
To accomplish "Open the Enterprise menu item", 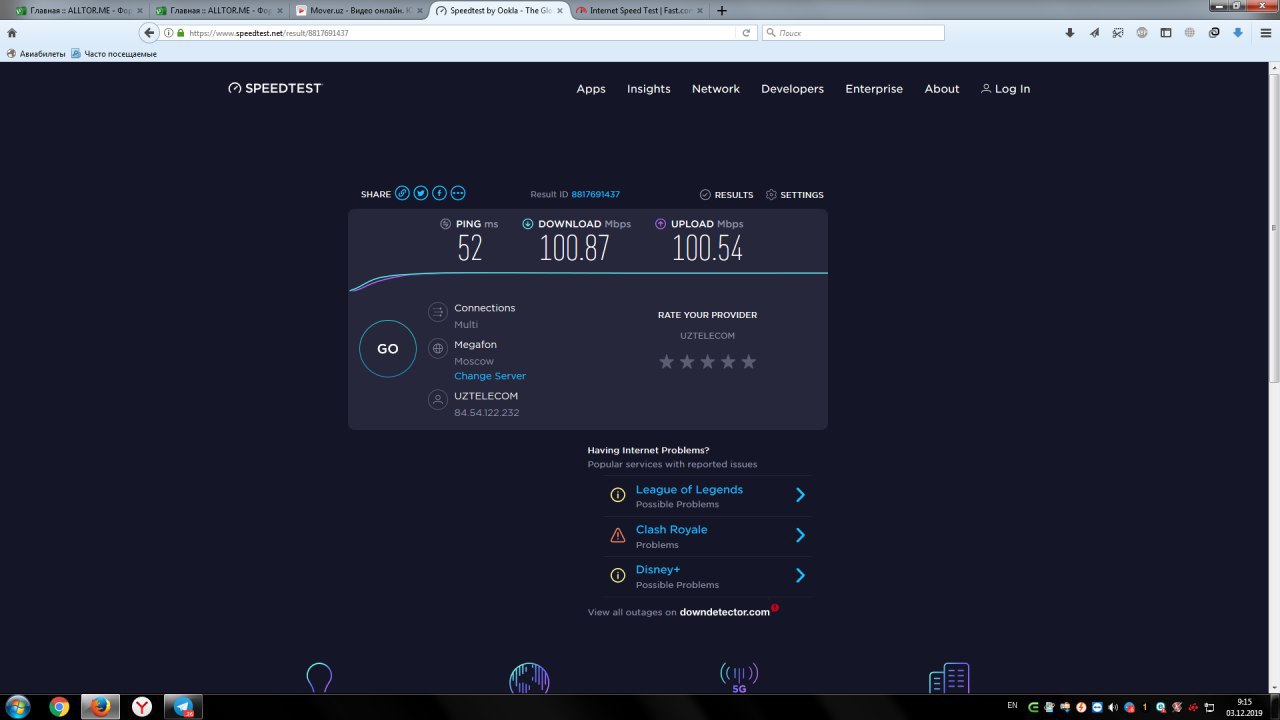I will pos(874,89).
